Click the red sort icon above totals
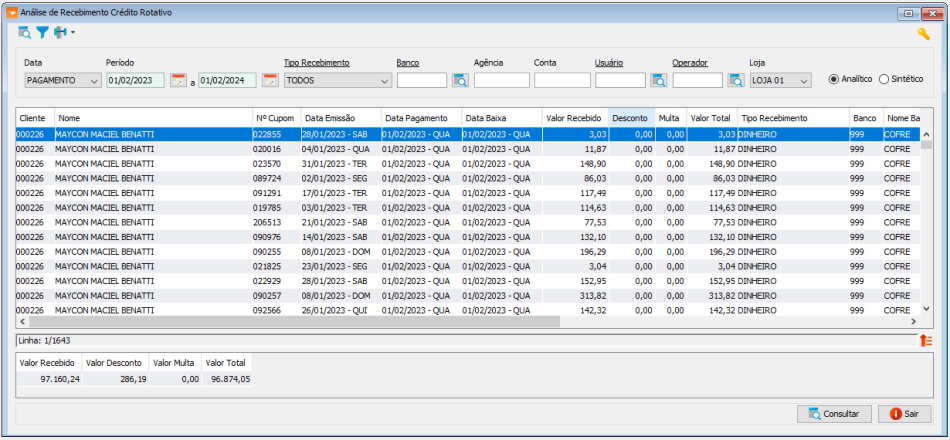 [x=925, y=341]
